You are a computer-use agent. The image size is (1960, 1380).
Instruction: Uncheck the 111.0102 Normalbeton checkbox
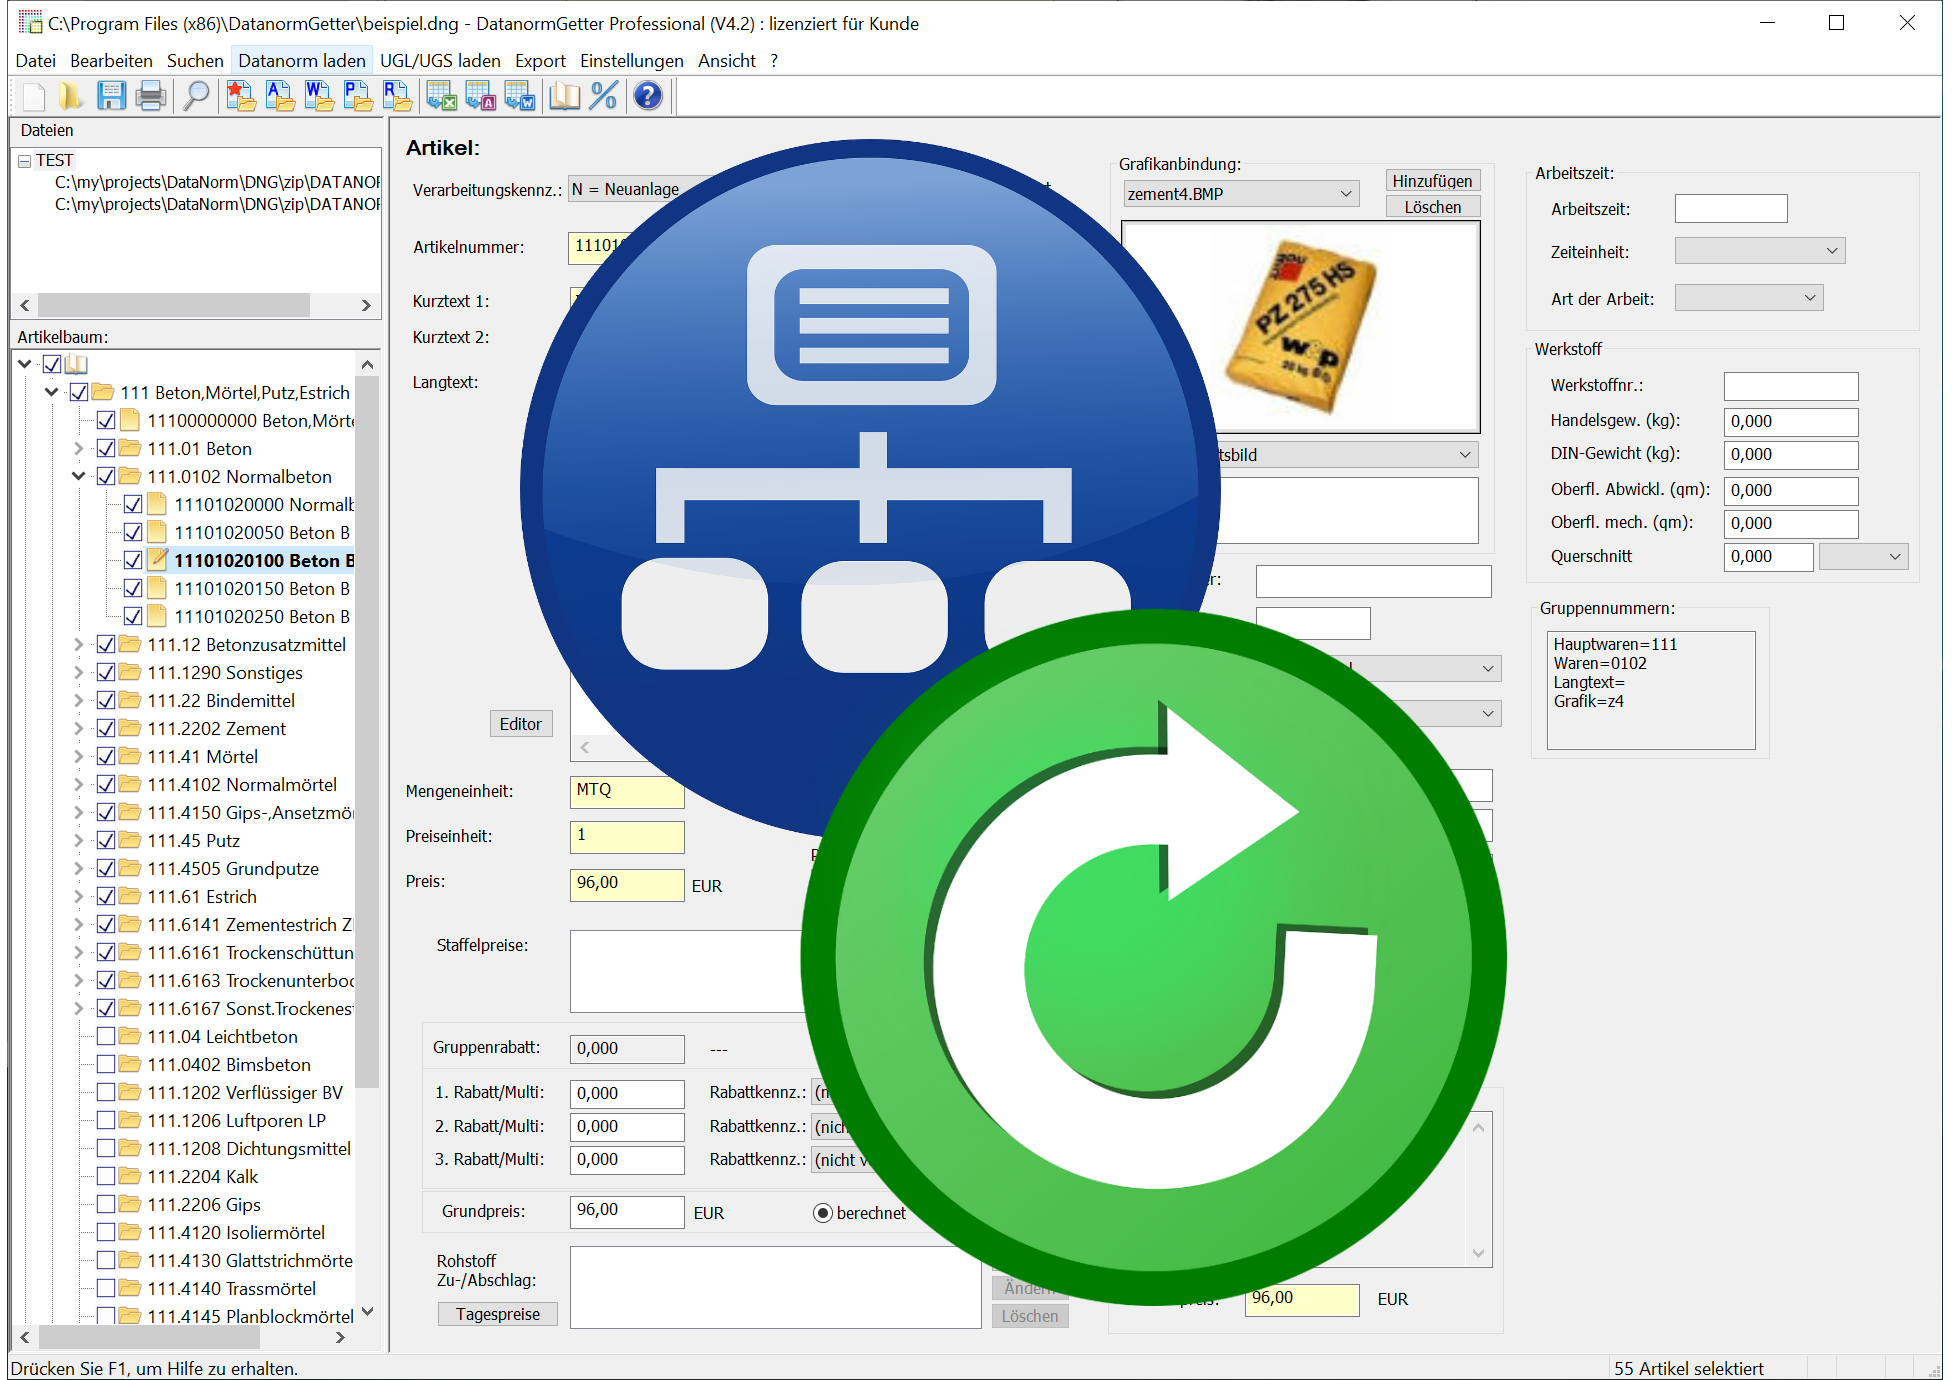106,476
